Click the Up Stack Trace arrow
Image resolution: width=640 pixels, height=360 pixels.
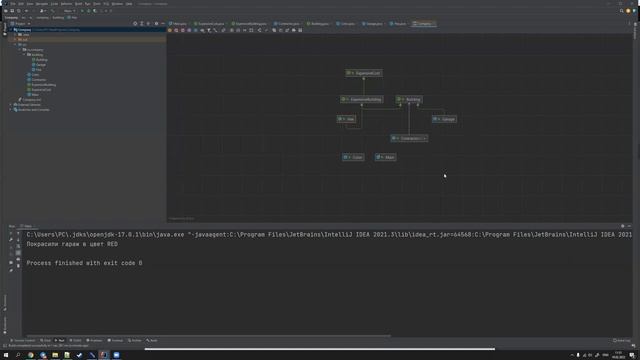(x=18, y=234)
